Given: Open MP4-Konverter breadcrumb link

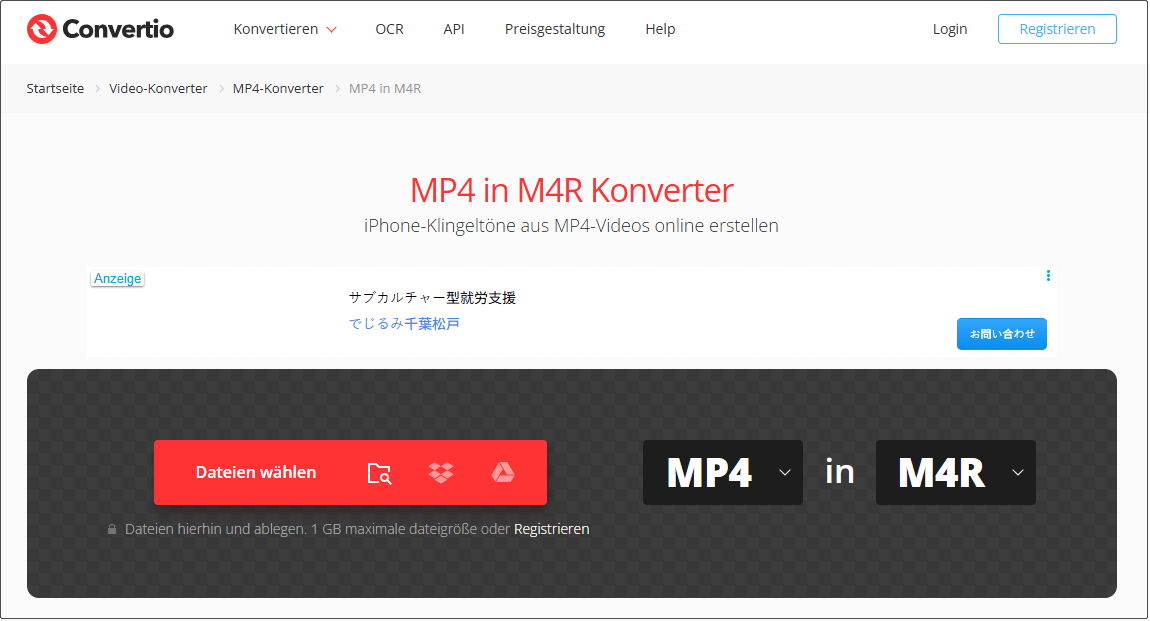Looking at the screenshot, I should coord(278,89).
